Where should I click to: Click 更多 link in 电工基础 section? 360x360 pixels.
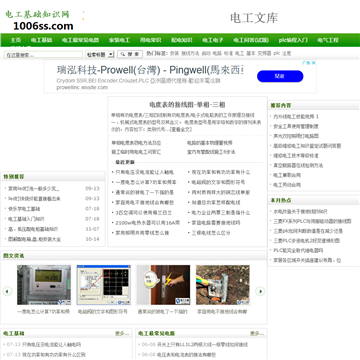(122, 333)
